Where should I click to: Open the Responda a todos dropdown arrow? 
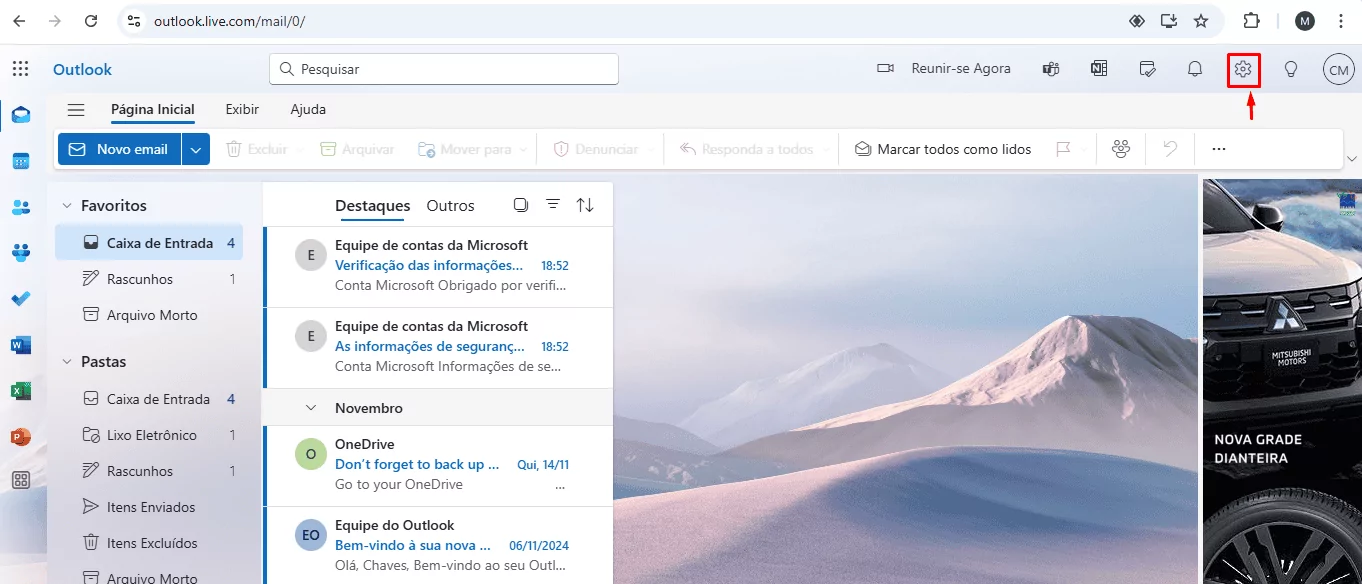[x=828, y=149]
